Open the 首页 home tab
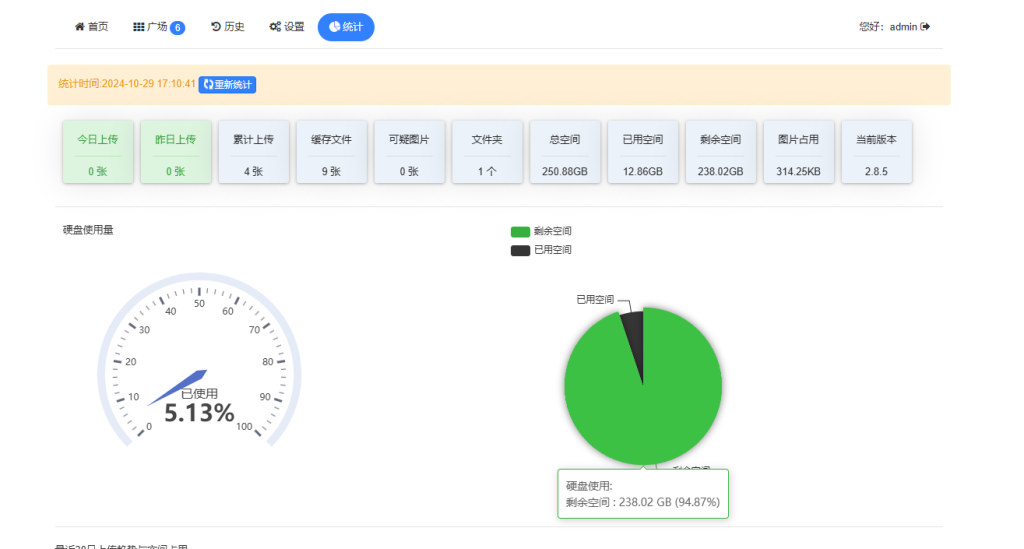1024x549 pixels. pos(91,27)
